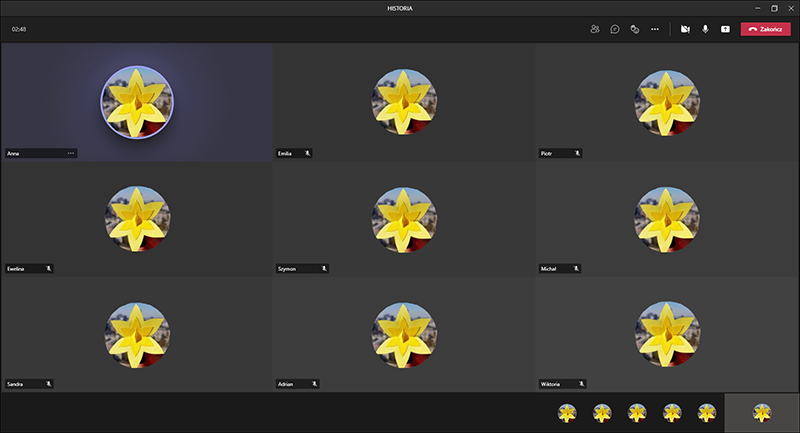This screenshot has width=800, height=433.
Task: Click the red Zakończ button
Action: 765,29
